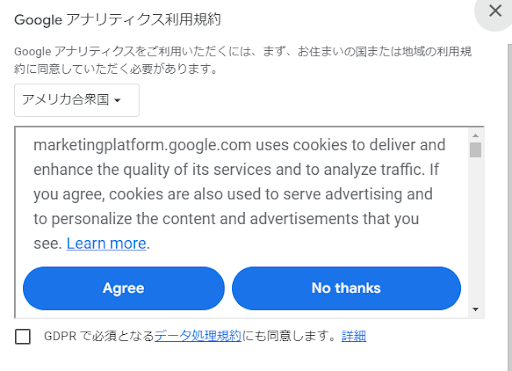The width and height of the screenshot is (512, 371).
Task: Click the GDPR で必須となる label text
Action: [x=99, y=336]
